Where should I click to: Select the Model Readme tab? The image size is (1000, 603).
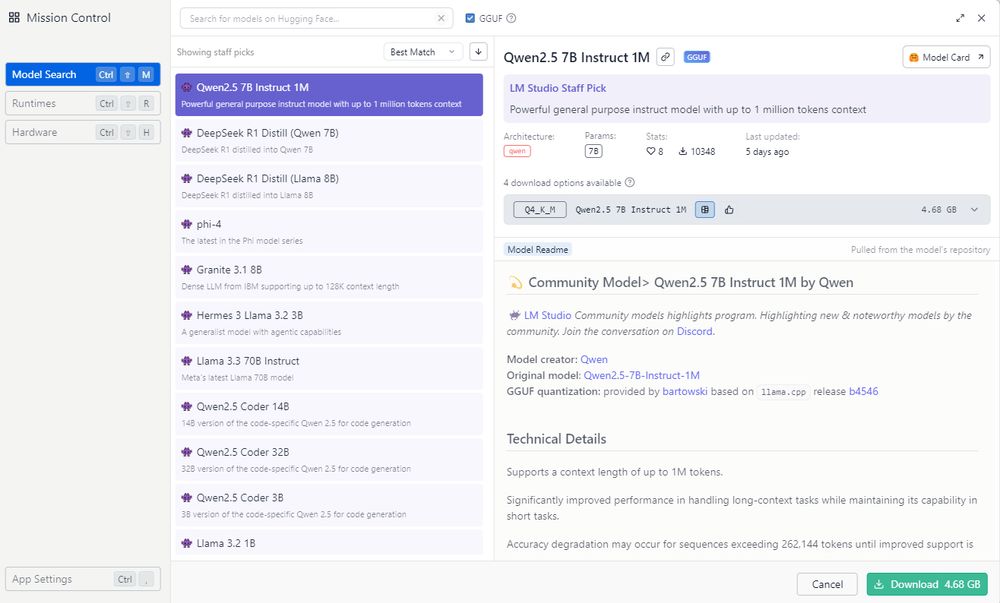coord(538,249)
